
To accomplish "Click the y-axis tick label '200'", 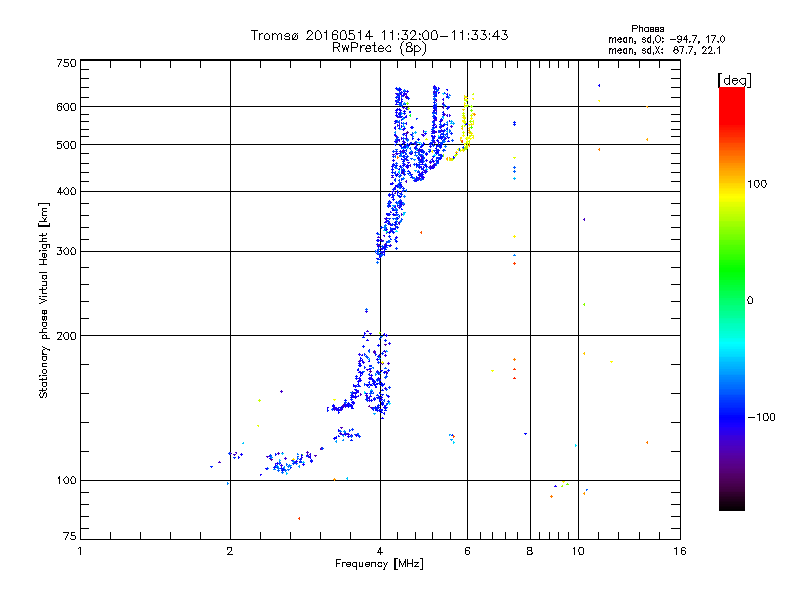I will [66, 336].
